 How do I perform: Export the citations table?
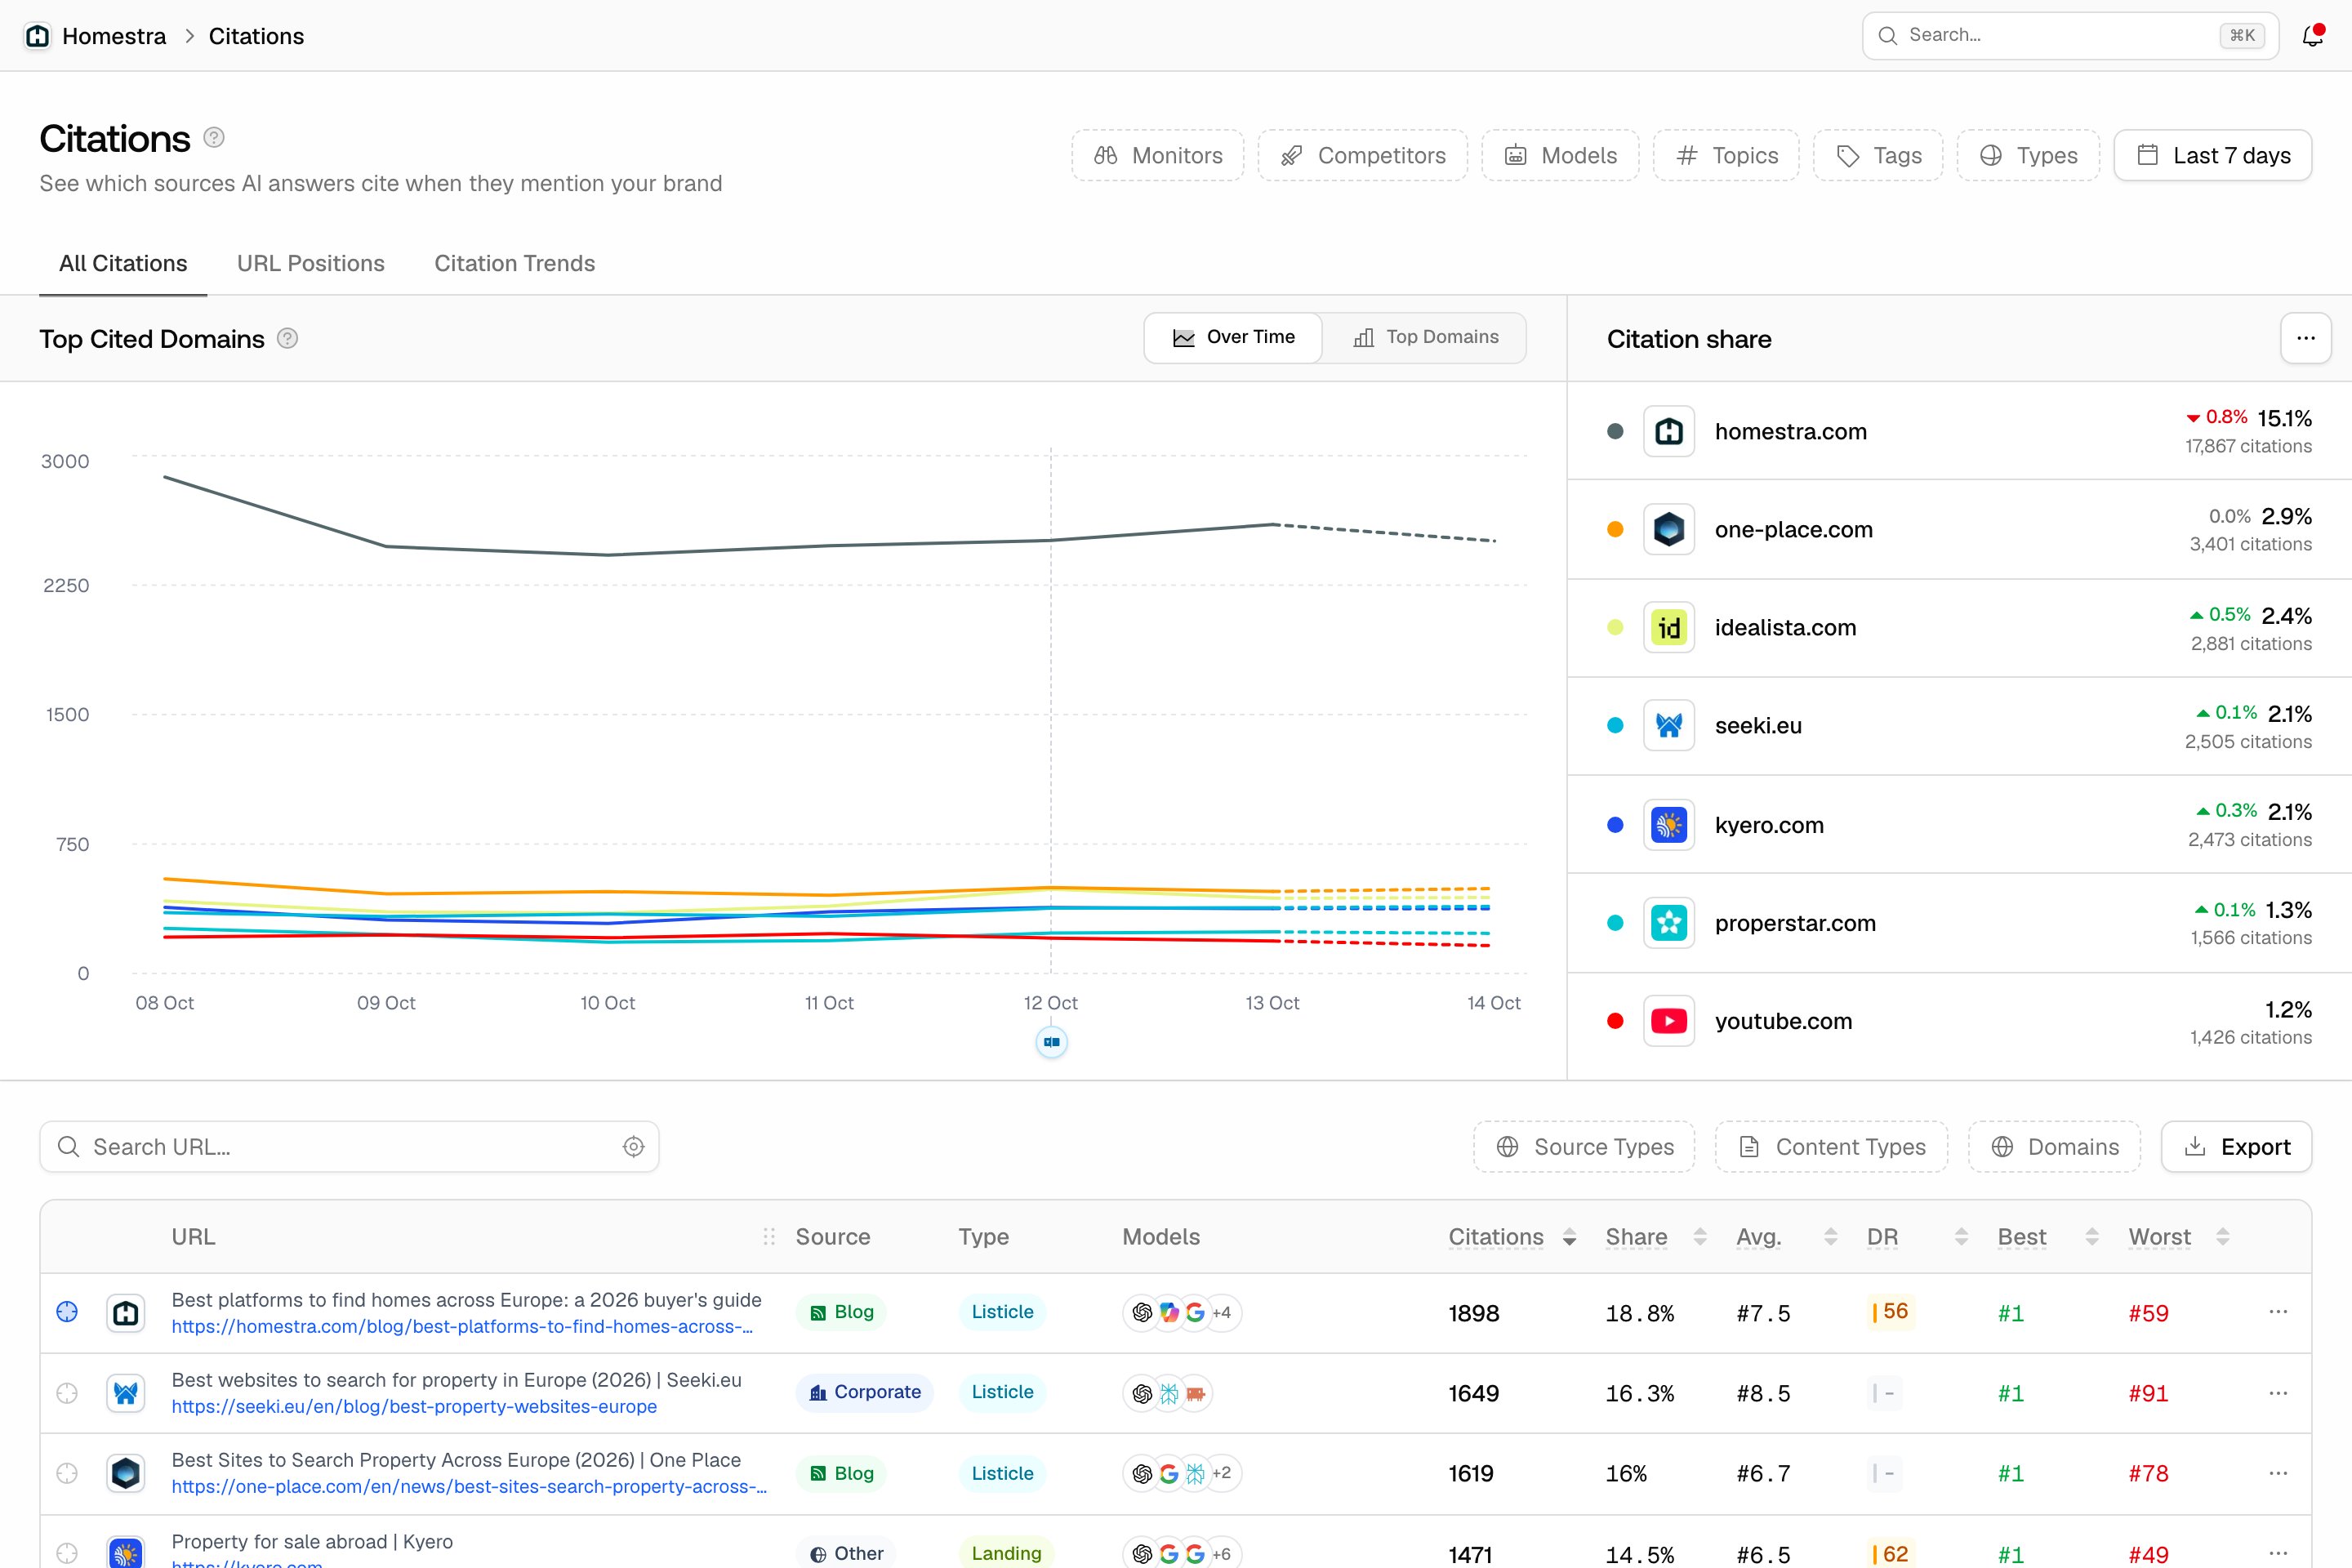coord(2236,1147)
